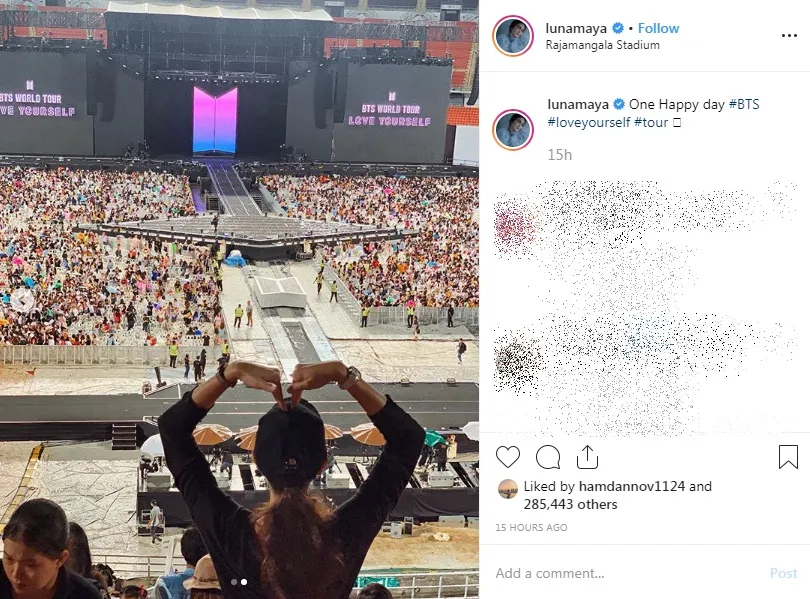Open the caption author's avatar beside the caption

[513, 130]
